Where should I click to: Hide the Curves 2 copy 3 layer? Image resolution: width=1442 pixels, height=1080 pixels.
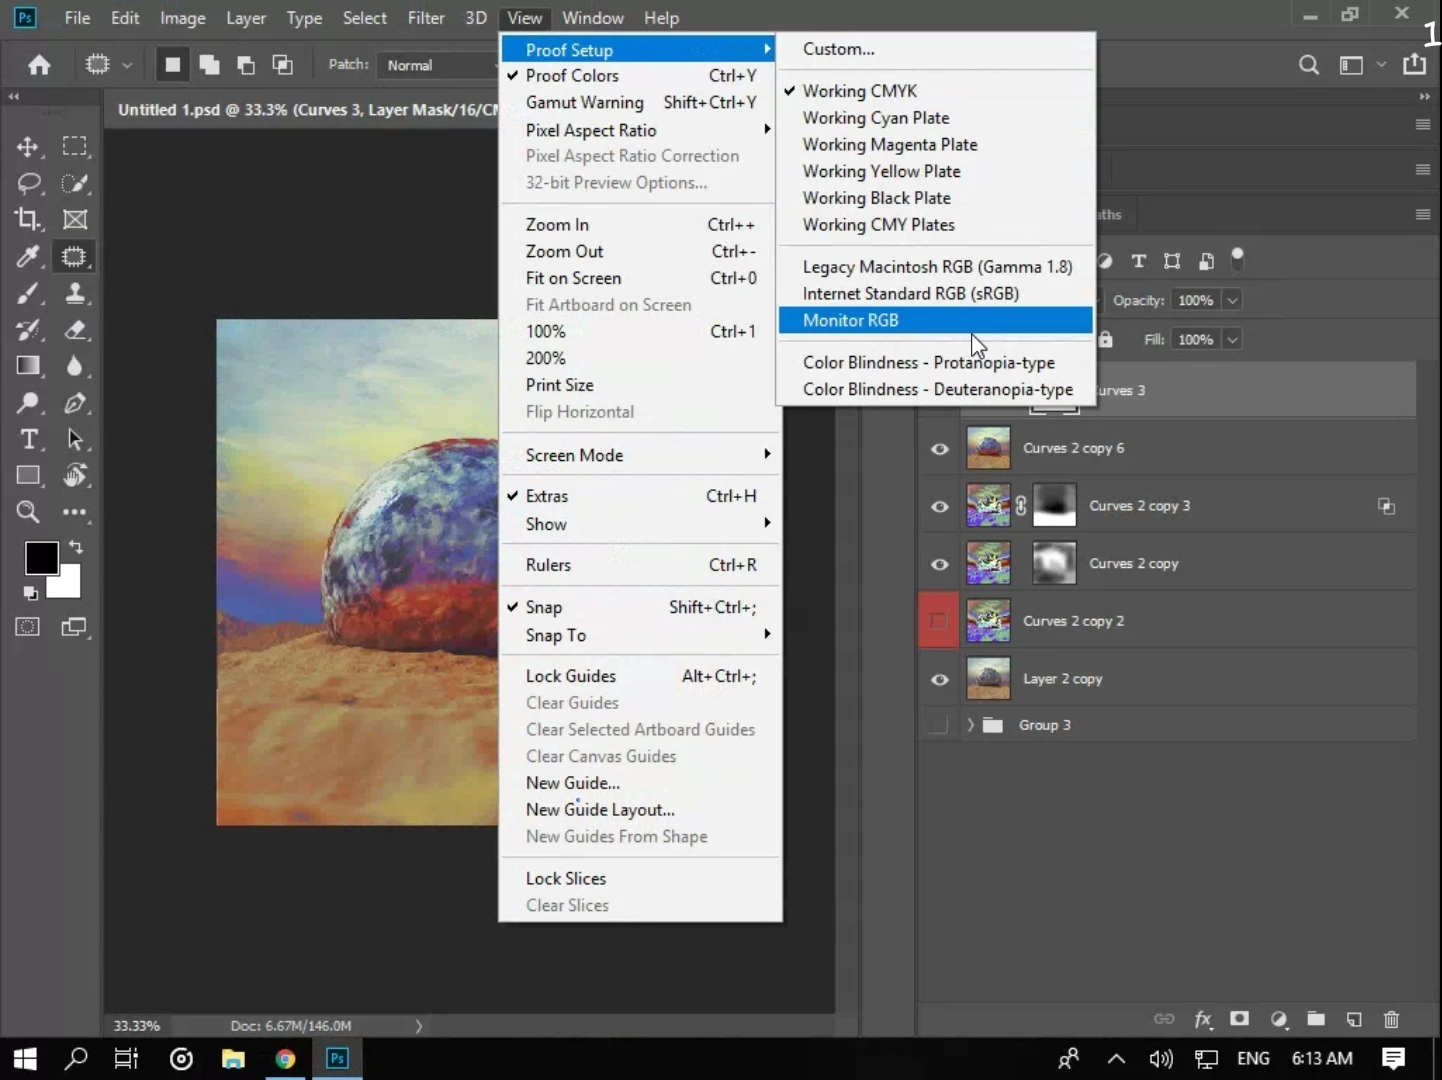(x=939, y=506)
